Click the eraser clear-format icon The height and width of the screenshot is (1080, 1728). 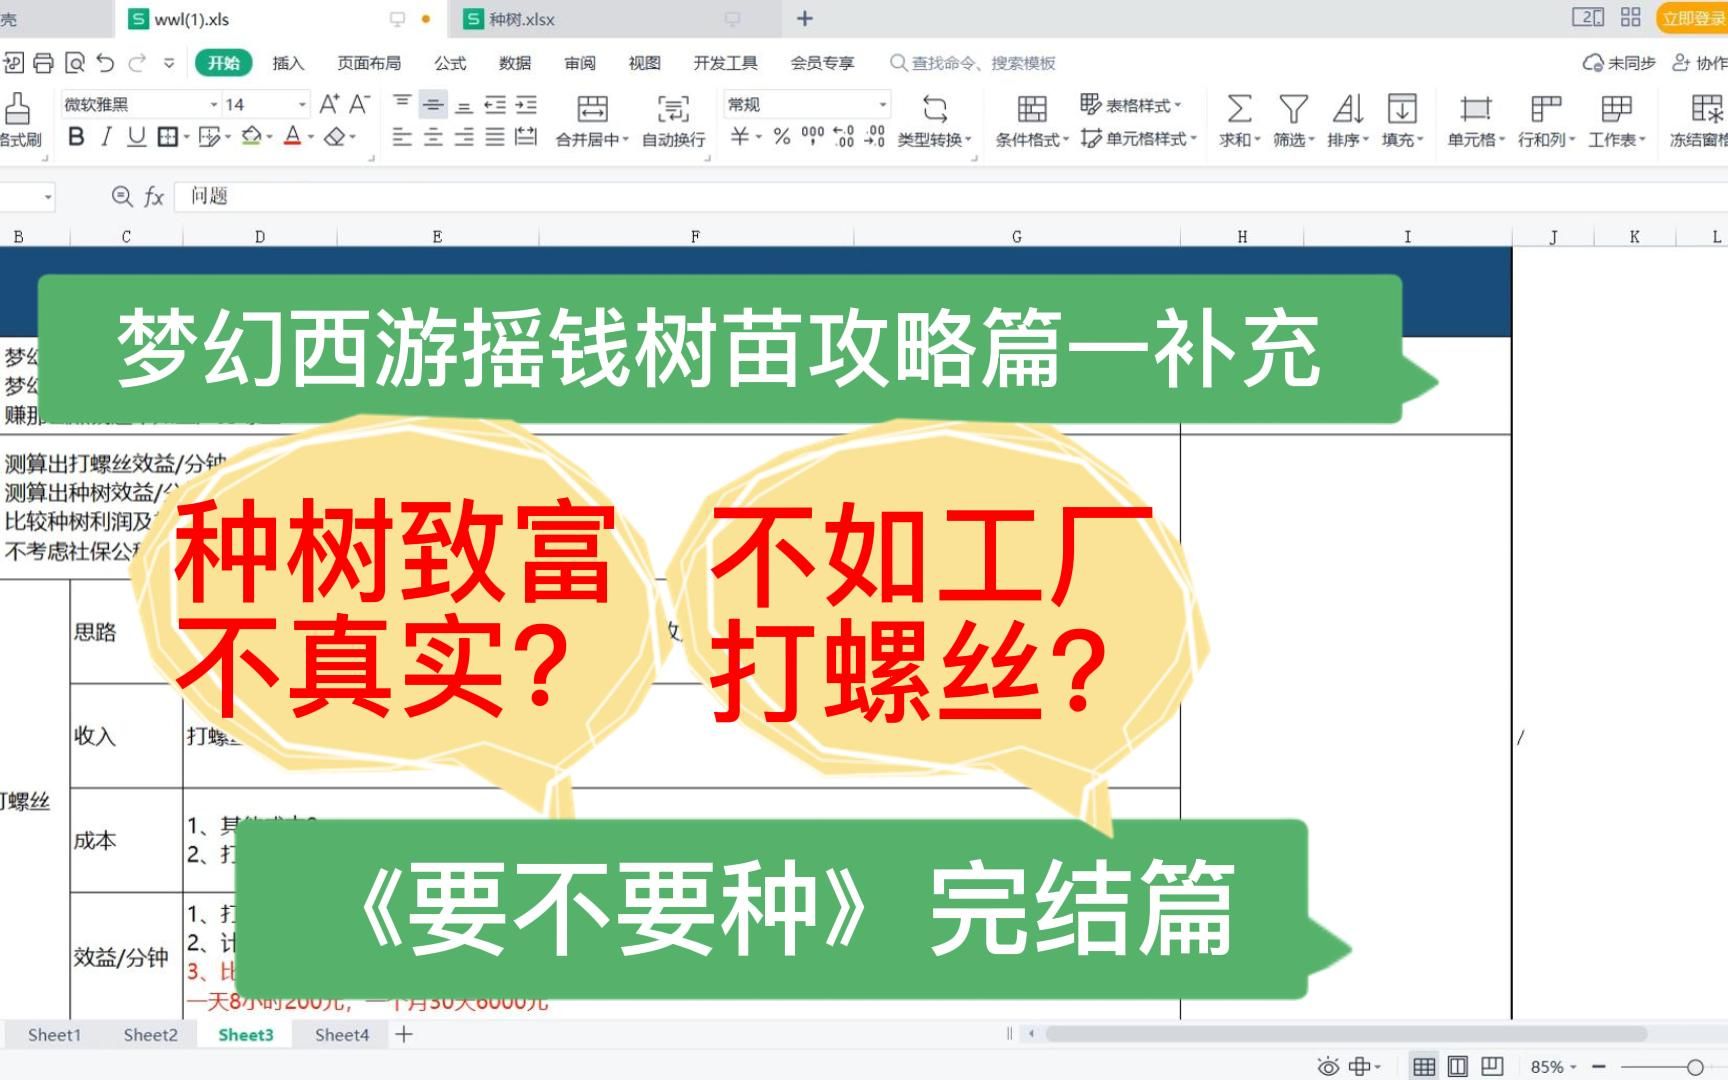[336, 136]
